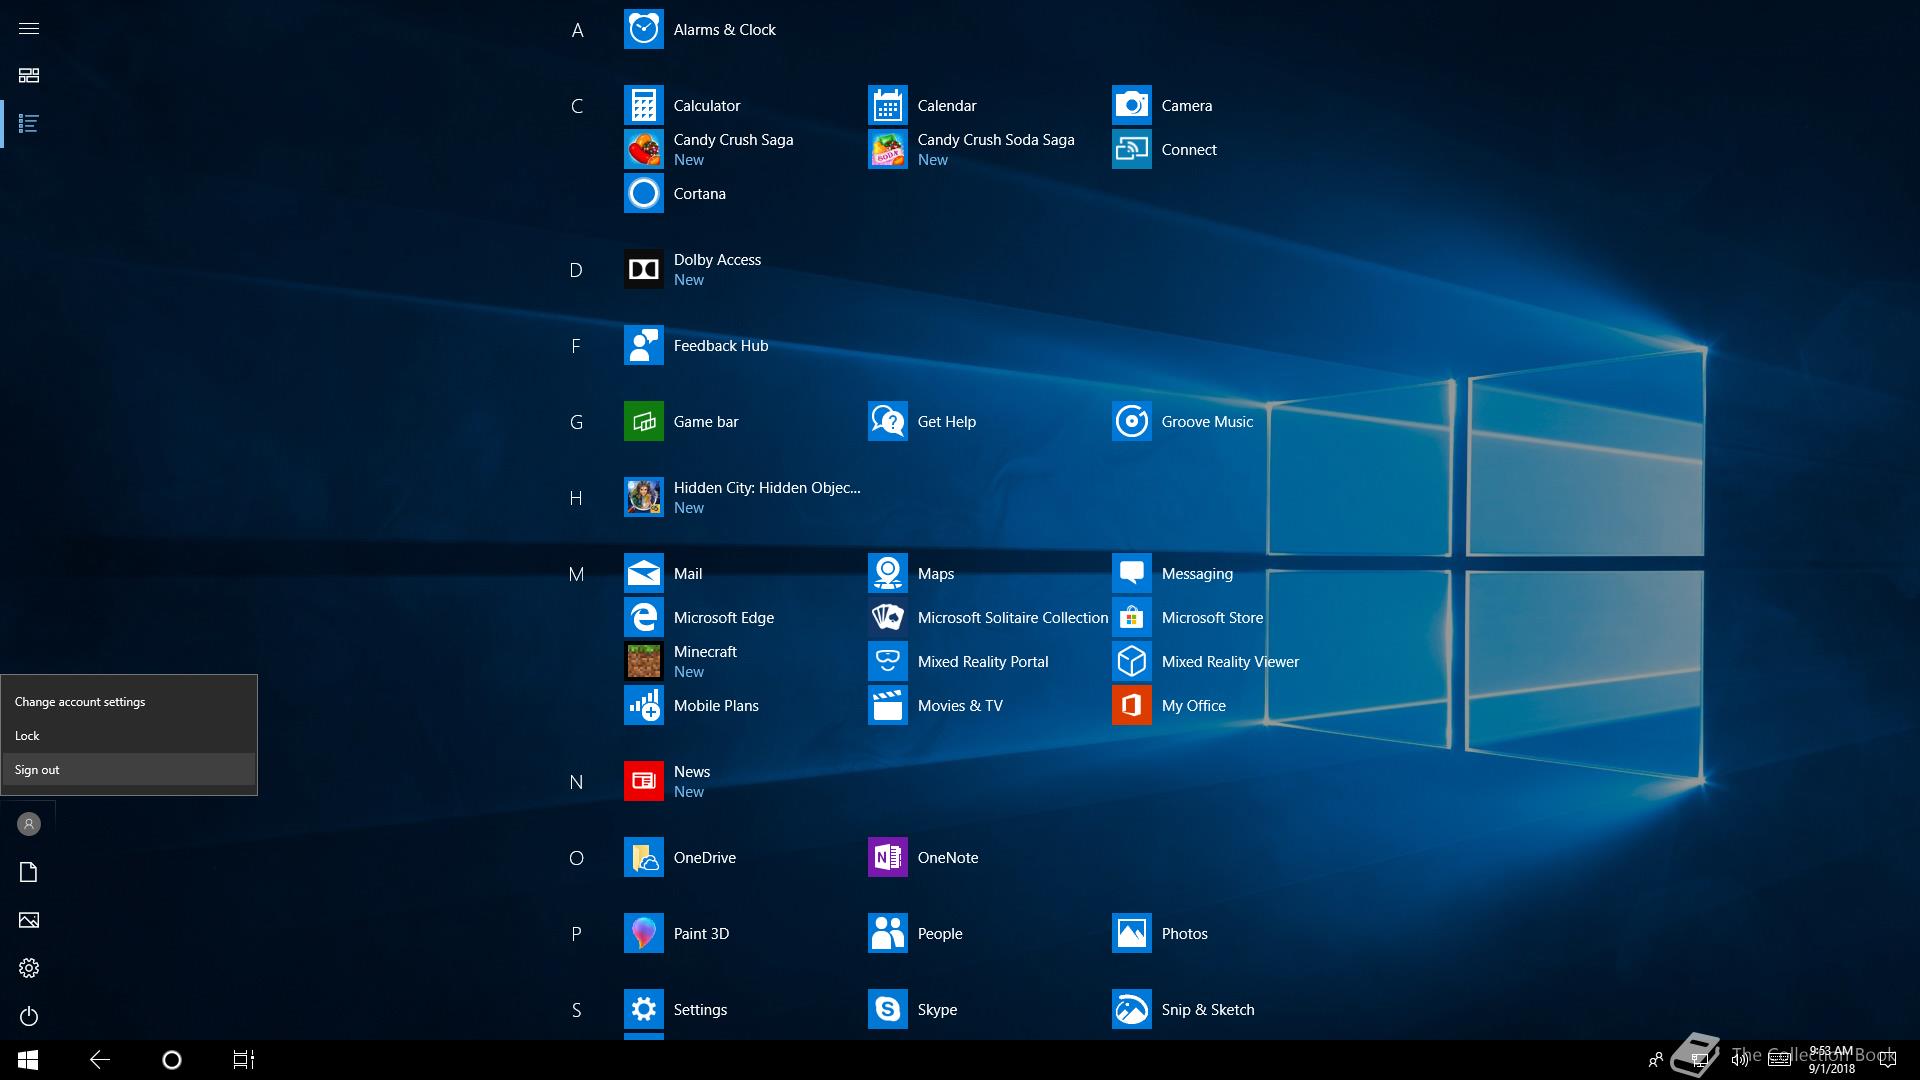The image size is (1920, 1080).
Task: Launch Candy Crush Saga
Action: [643, 150]
